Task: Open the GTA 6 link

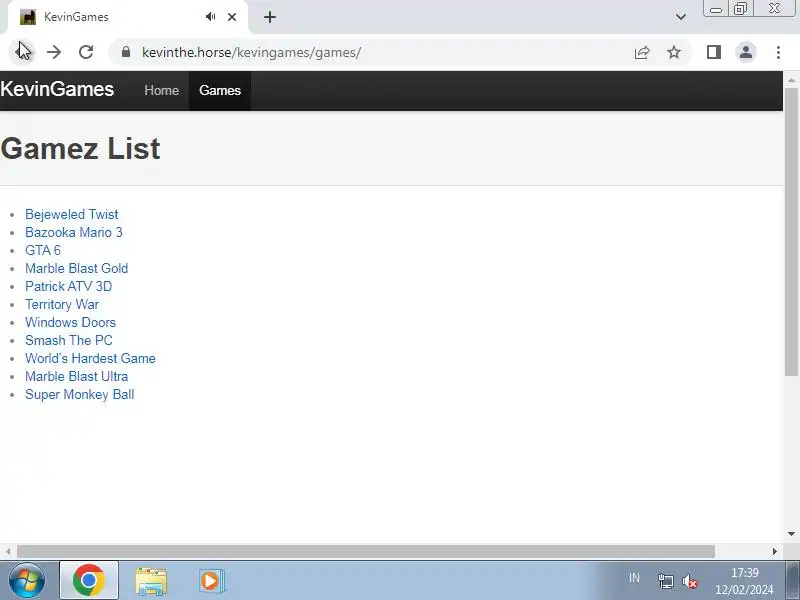Action: [43, 250]
